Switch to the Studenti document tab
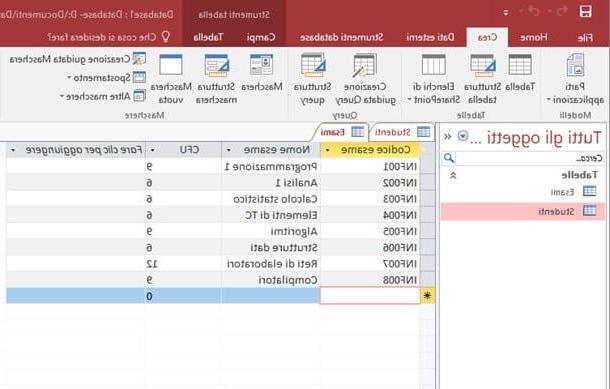 [402, 132]
